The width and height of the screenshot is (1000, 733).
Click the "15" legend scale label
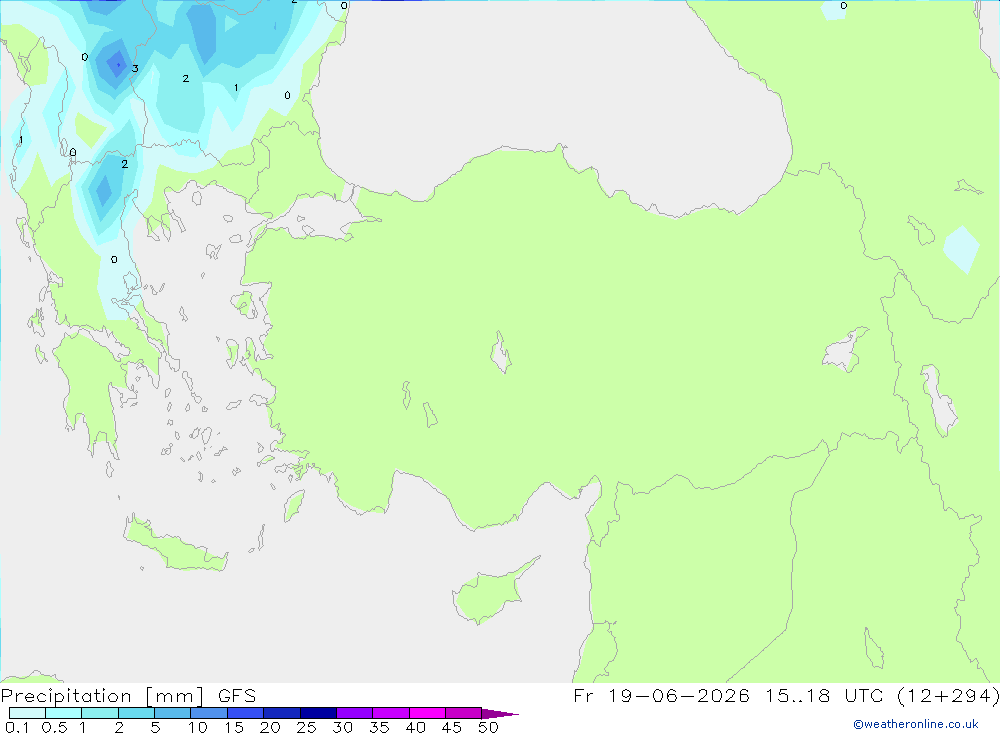[x=234, y=727]
